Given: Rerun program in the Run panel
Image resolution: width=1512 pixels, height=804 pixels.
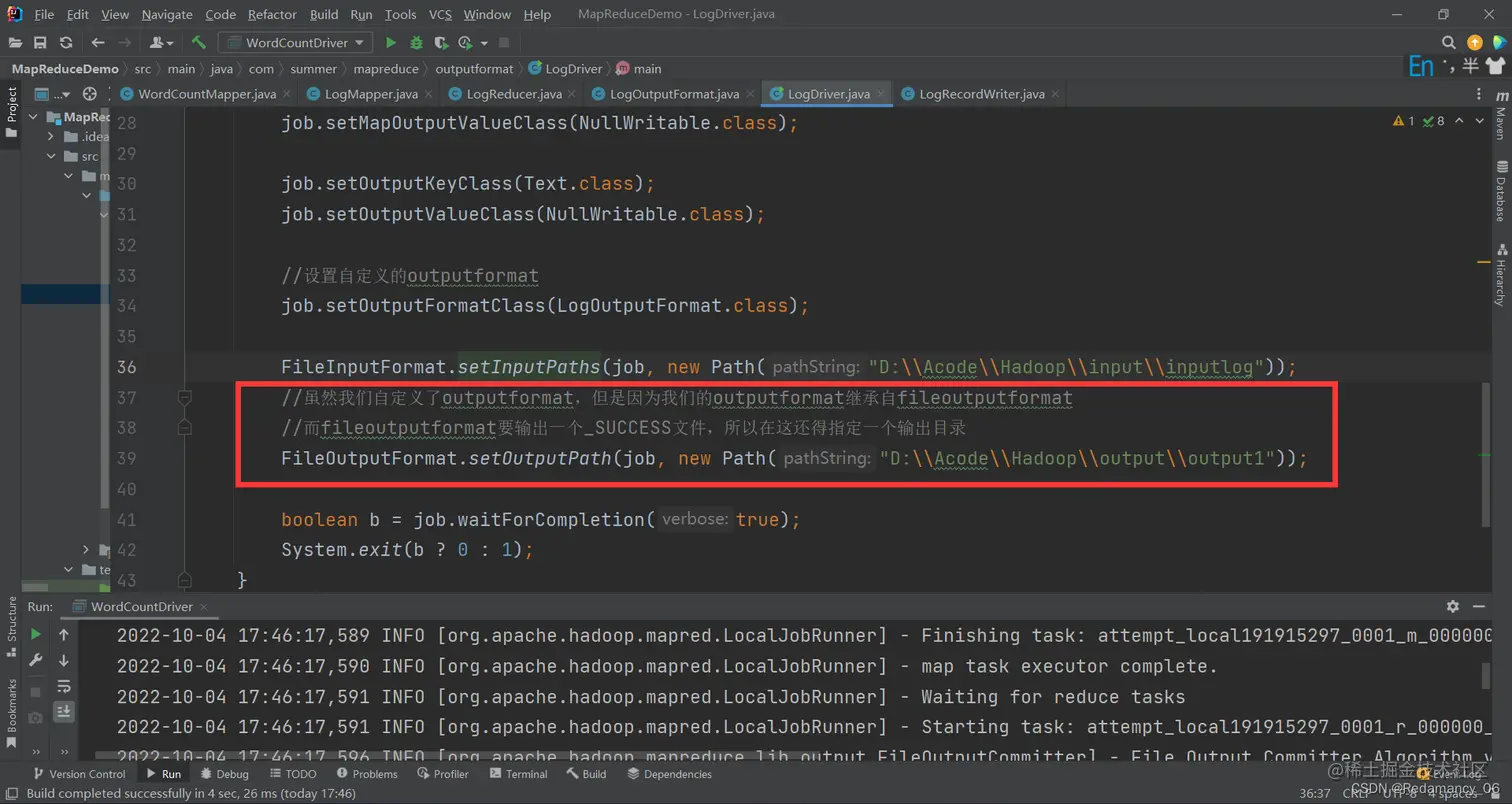Looking at the screenshot, I should click(36, 634).
